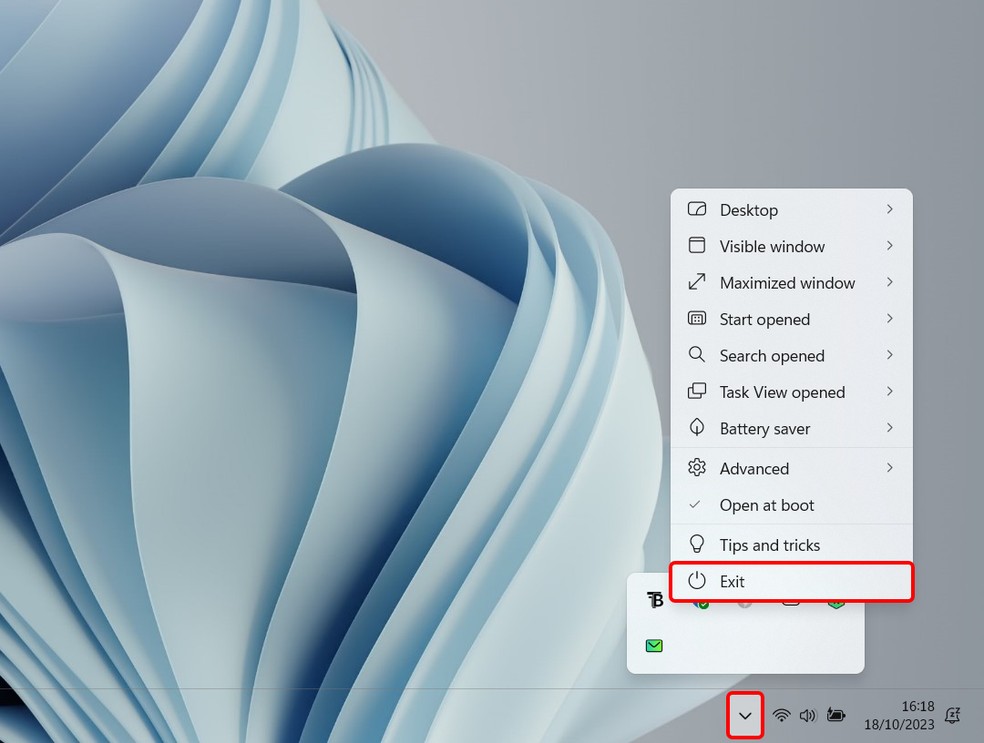Click the gear icon next to Advanced
This screenshot has height=743, width=984.
coord(697,468)
